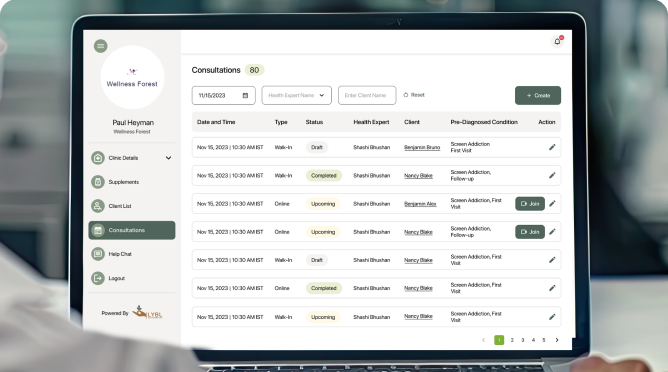Click the Draft status in Benjamin Bruno row
The height and width of the screenshot is (372, 668).
(317, 147)
